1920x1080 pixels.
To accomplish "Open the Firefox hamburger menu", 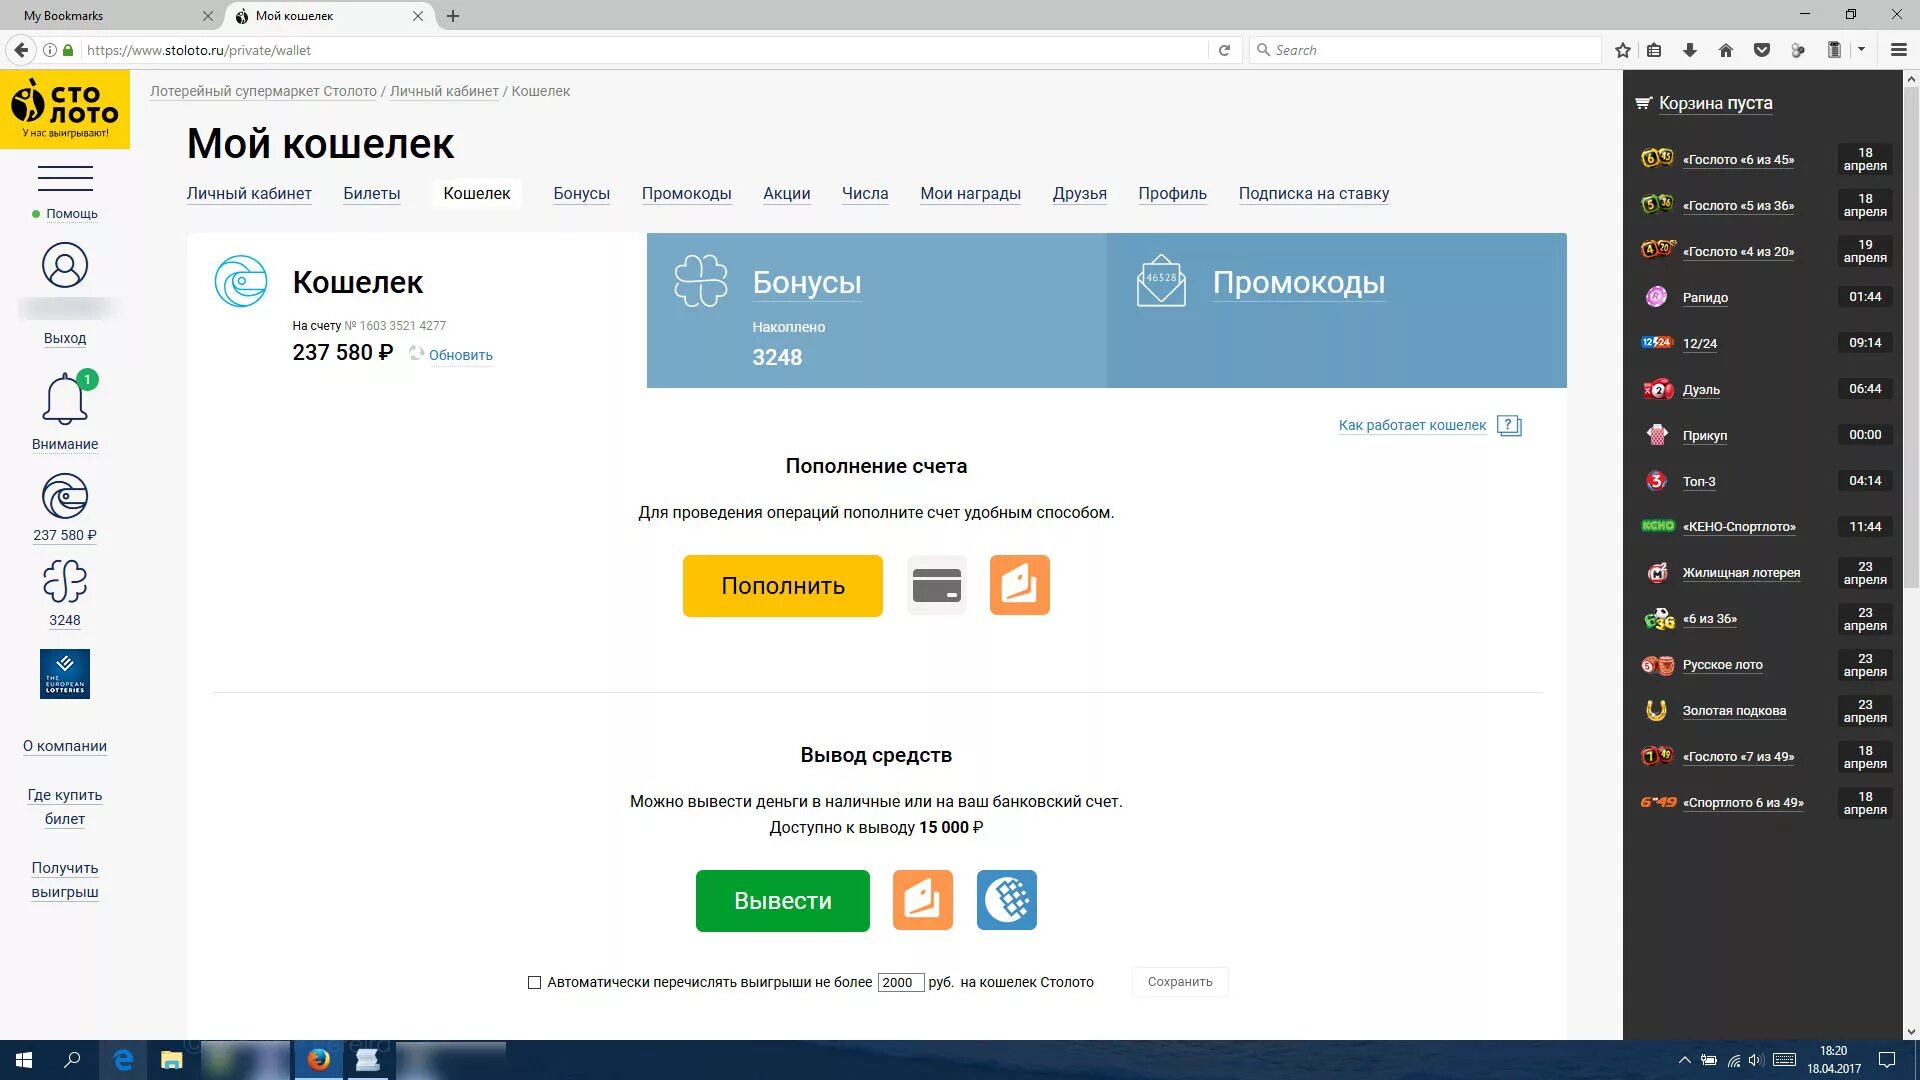I will 1898,50.
